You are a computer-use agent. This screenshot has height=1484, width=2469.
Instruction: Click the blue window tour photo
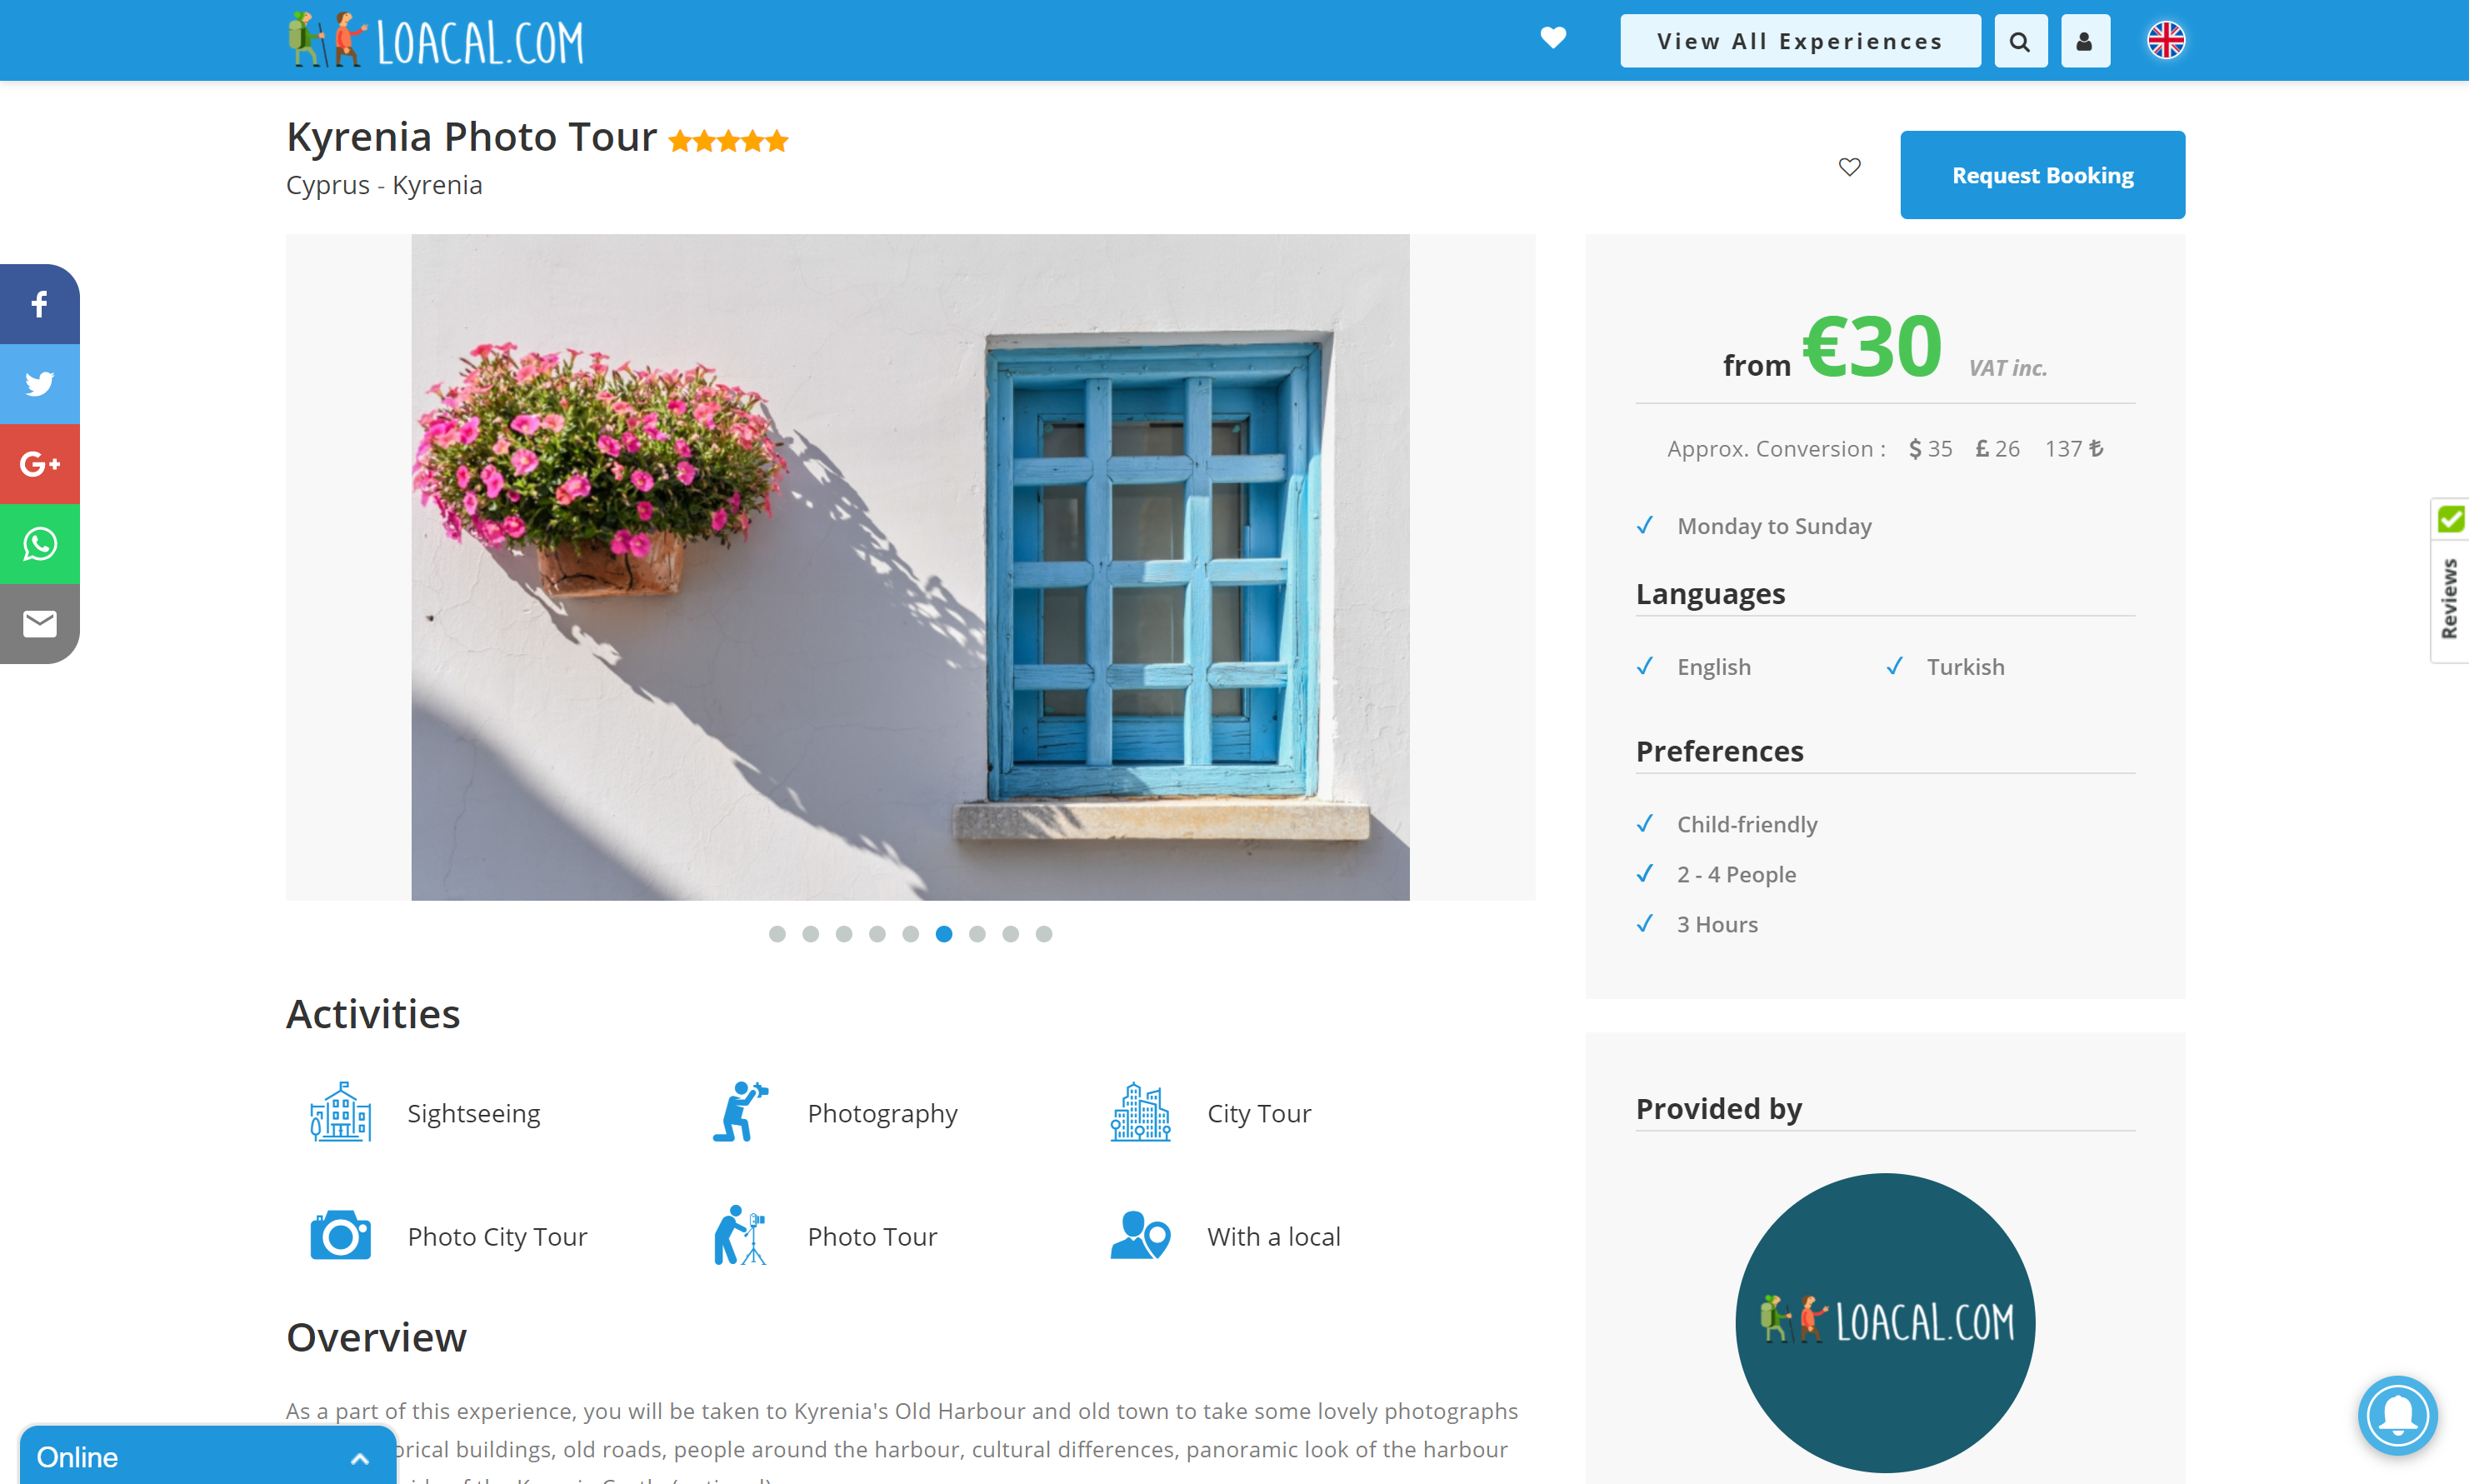pyautogui.click(x=910, y=567)
